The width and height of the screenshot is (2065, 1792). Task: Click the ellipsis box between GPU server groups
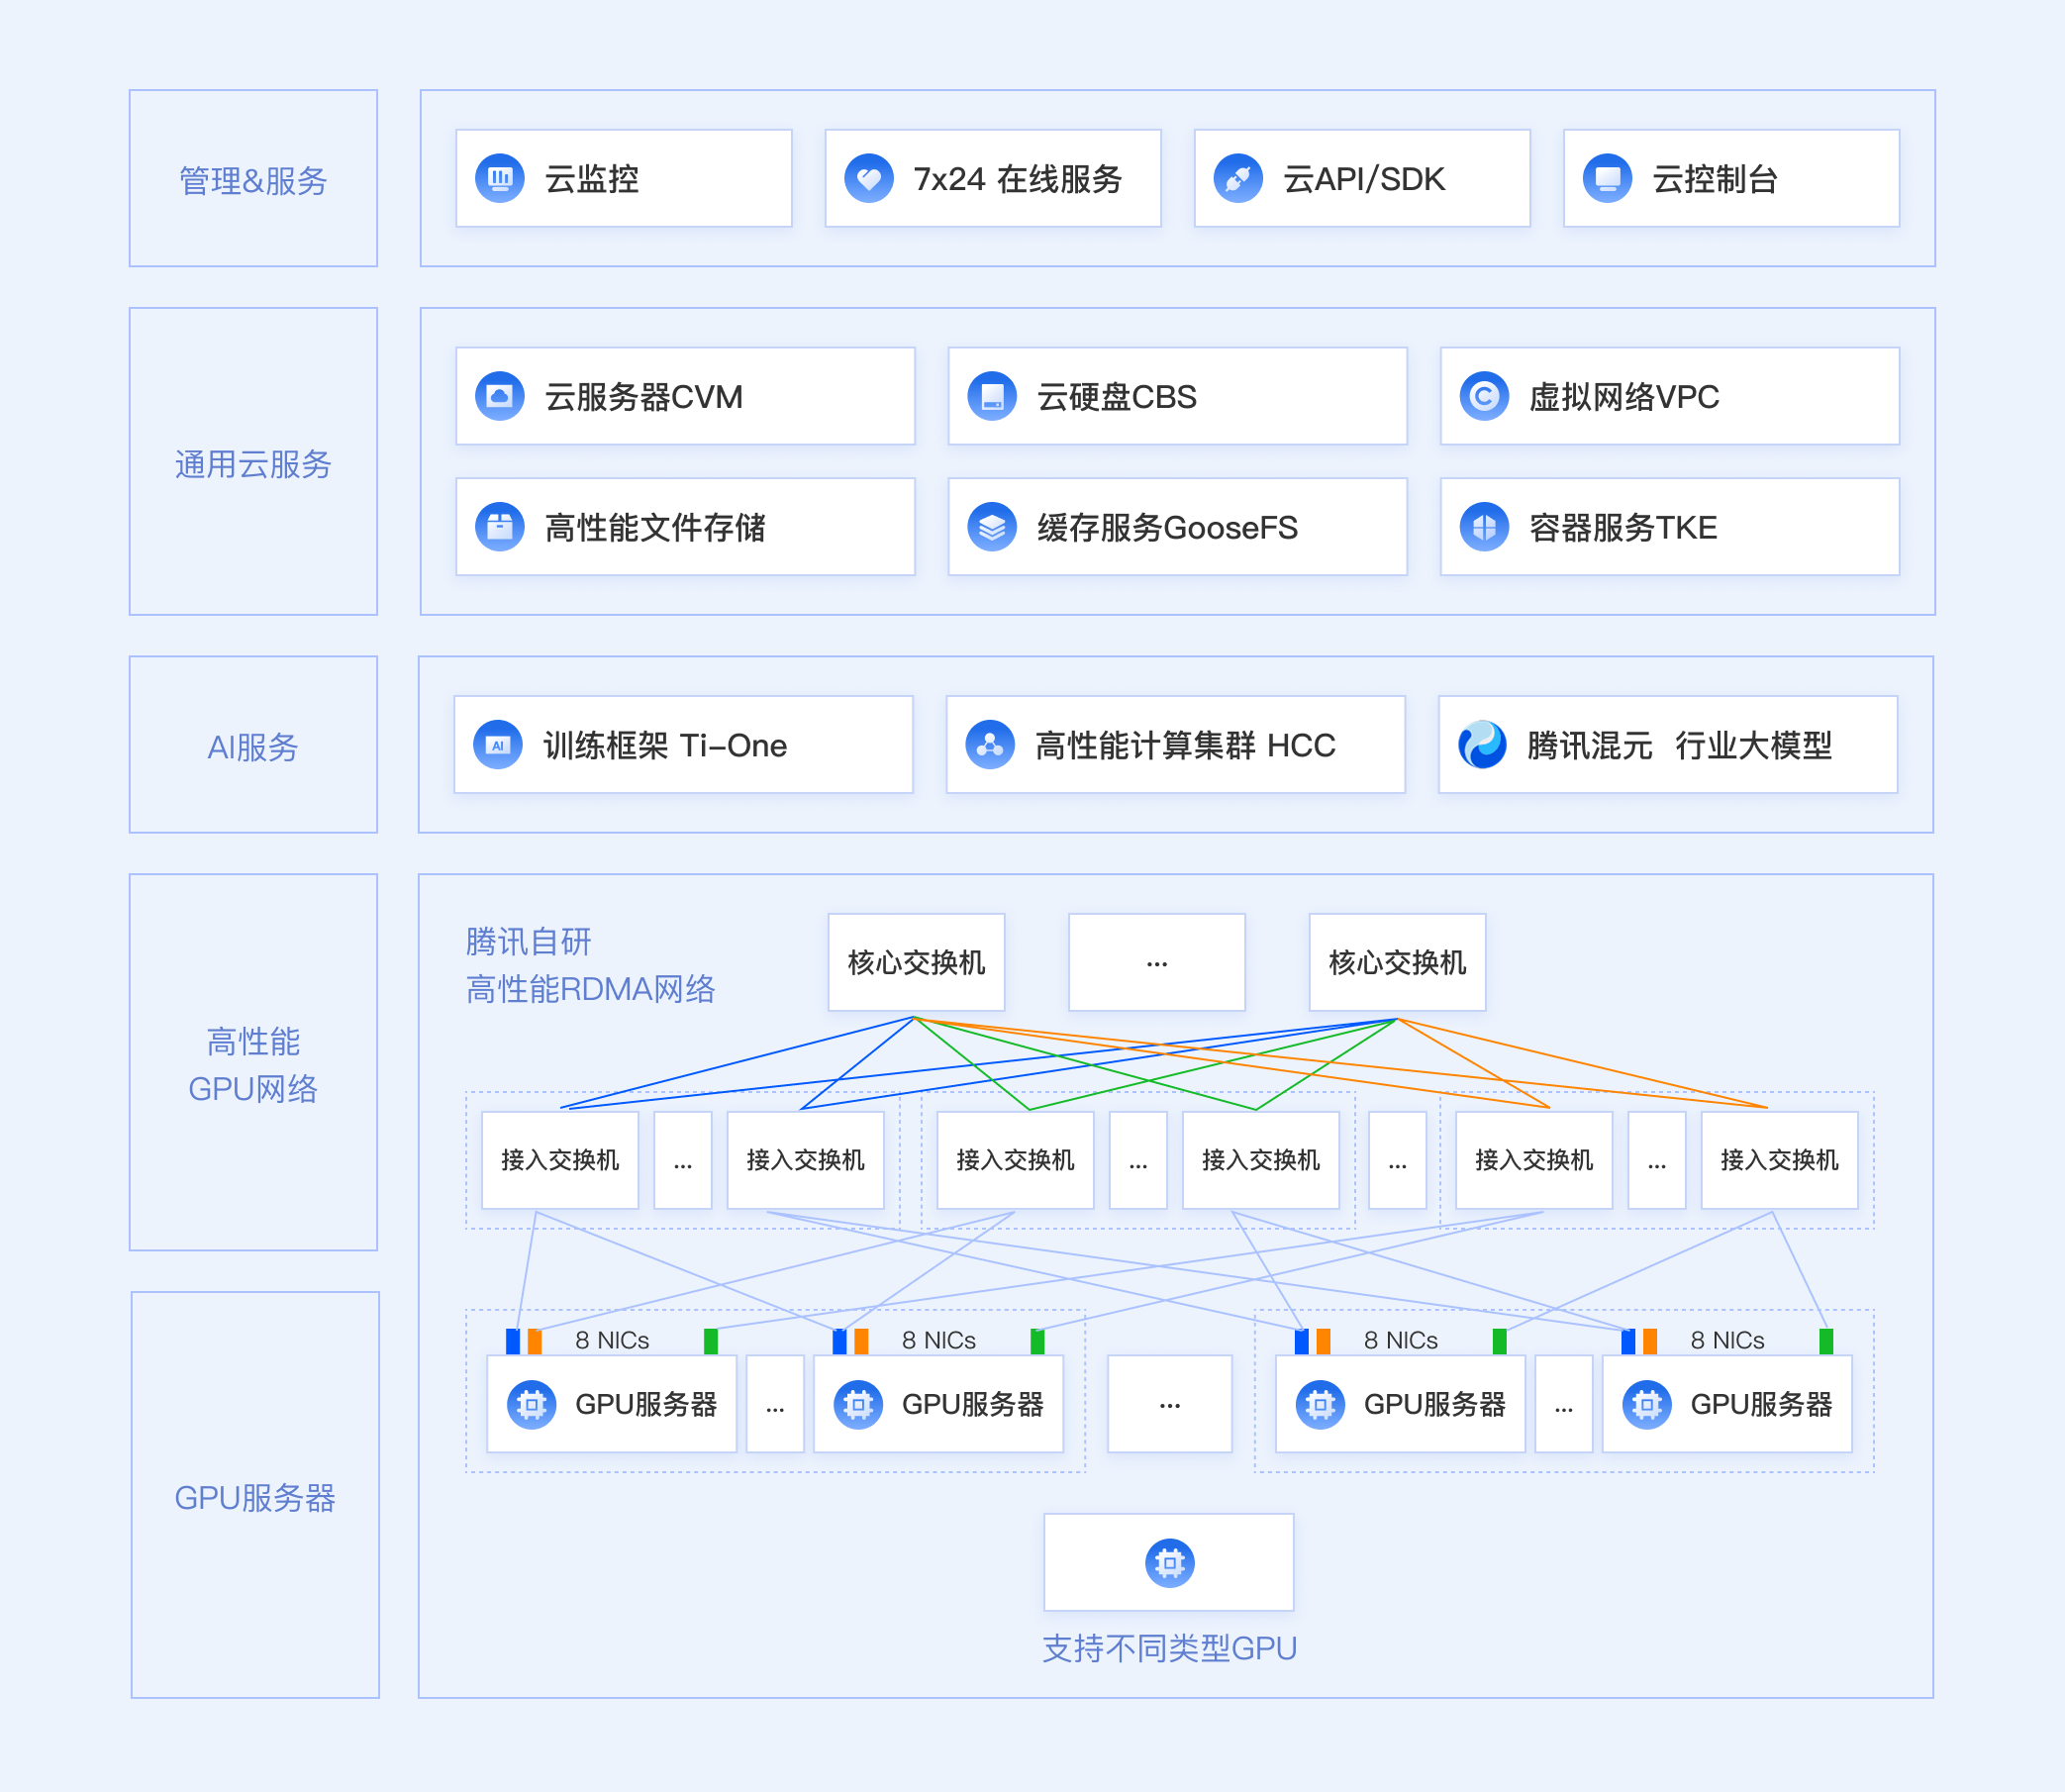point(1168,1403)
